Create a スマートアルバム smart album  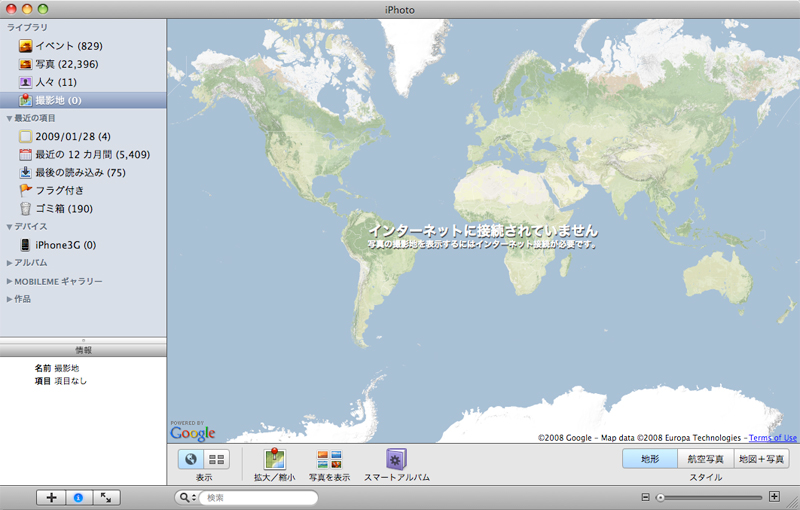click(396, 459)
